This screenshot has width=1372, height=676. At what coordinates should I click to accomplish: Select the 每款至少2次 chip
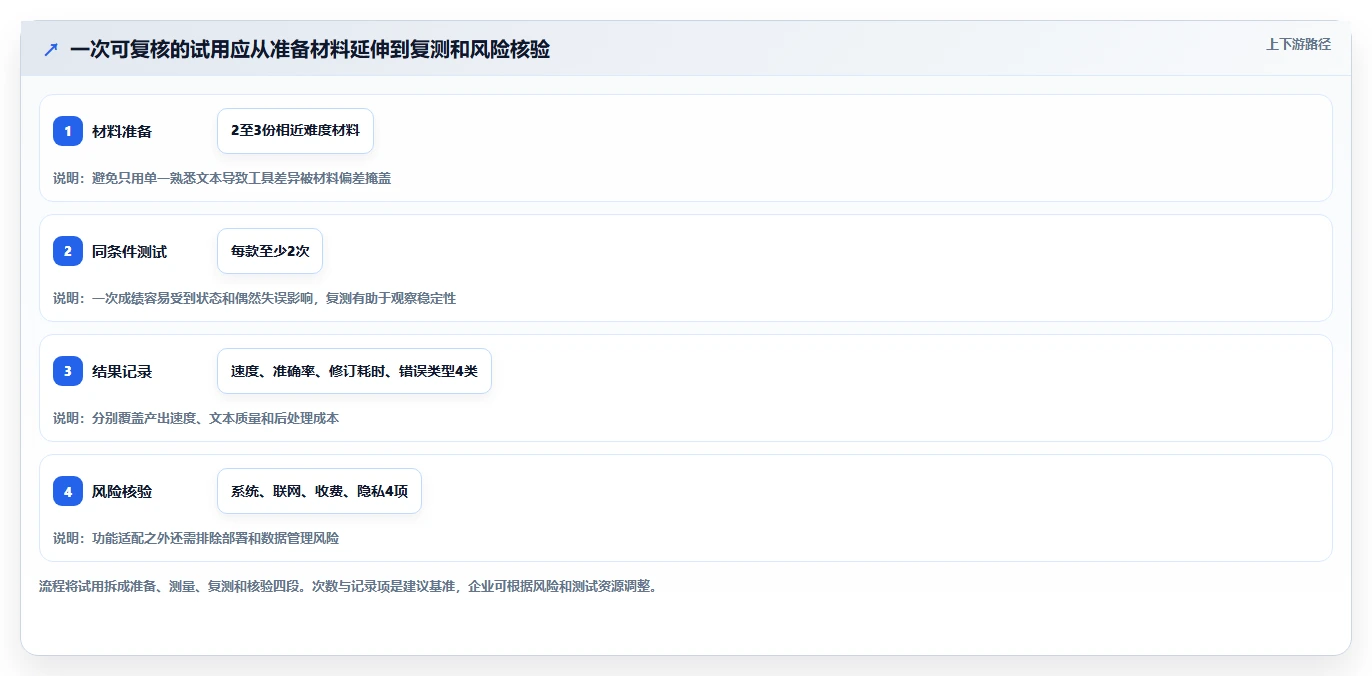[270, 251]
